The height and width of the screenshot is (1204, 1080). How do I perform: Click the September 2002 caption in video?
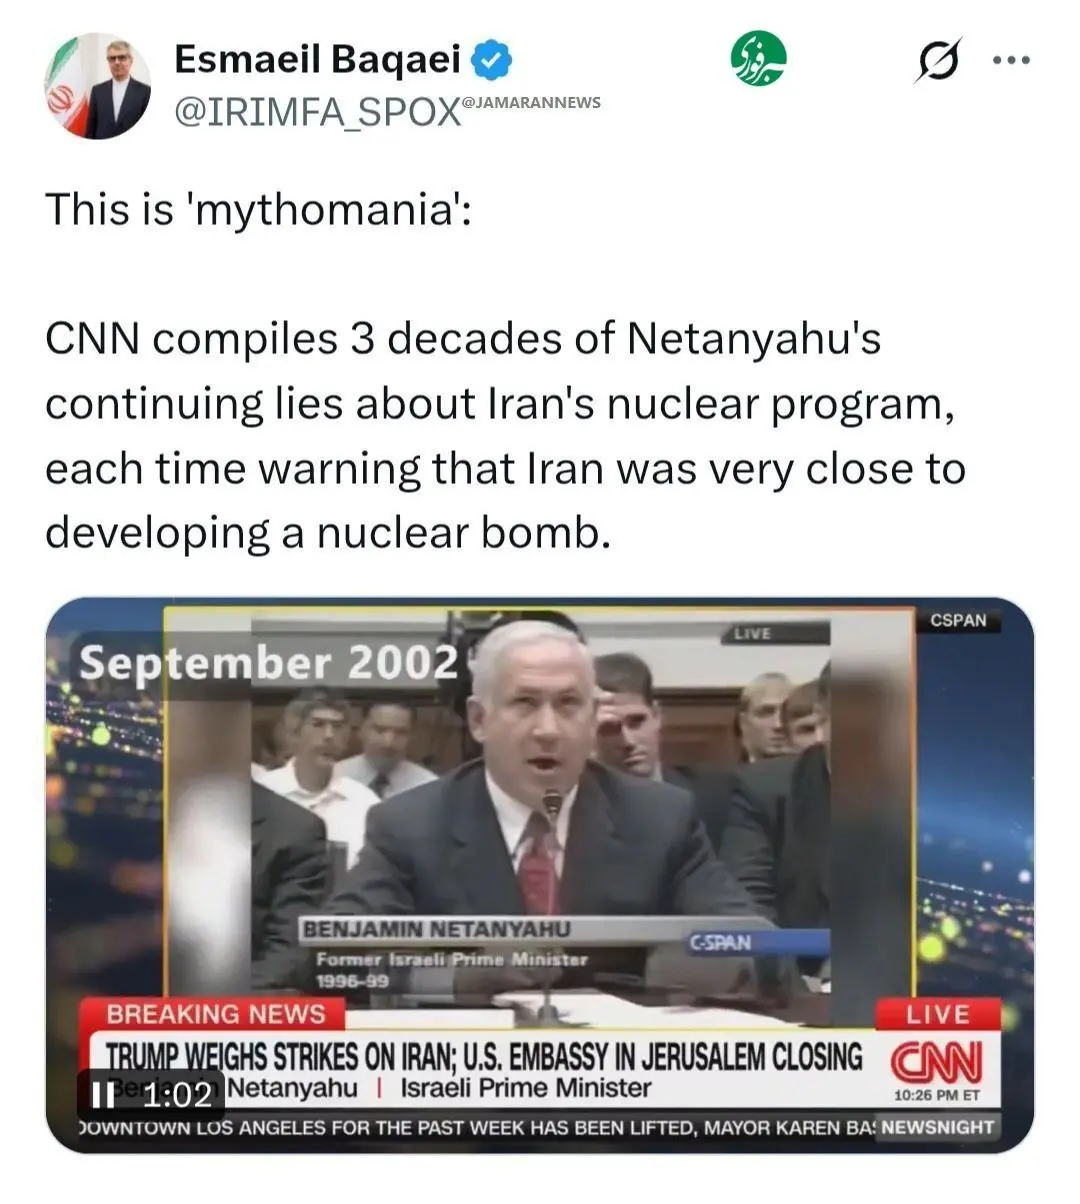[268, 663]
